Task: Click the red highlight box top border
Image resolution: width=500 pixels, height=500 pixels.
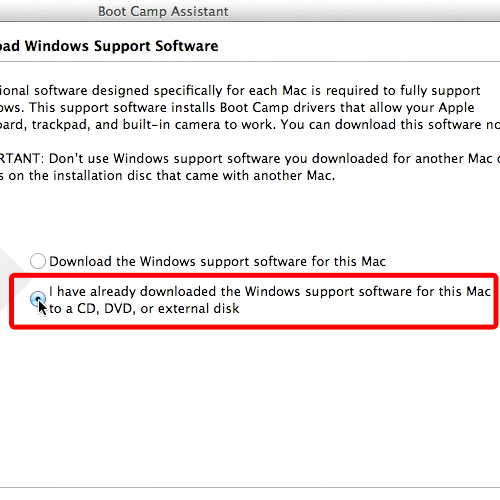Action: click(x=253, y=275)
